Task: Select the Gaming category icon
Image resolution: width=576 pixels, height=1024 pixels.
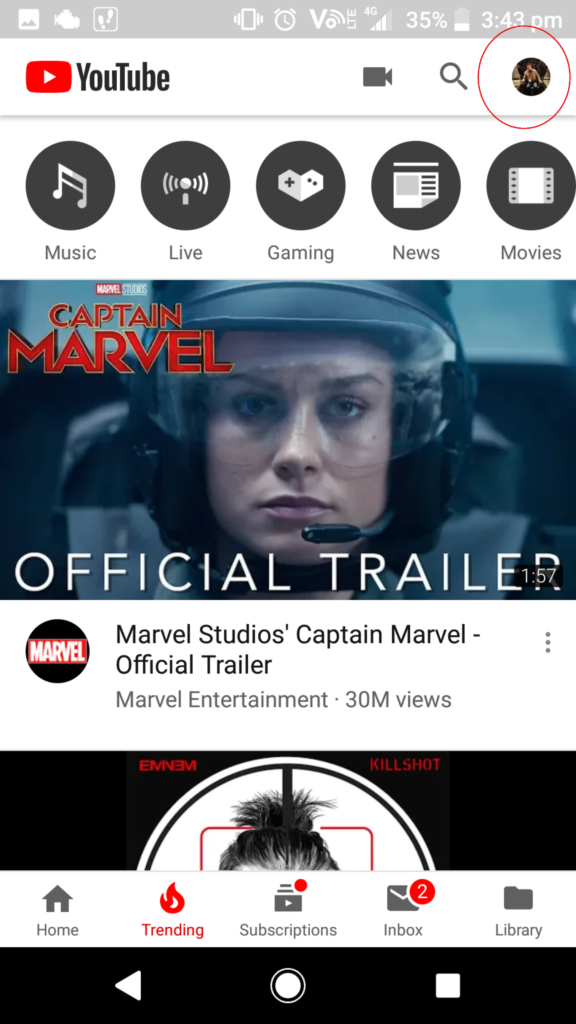Action: pos(300,185)
